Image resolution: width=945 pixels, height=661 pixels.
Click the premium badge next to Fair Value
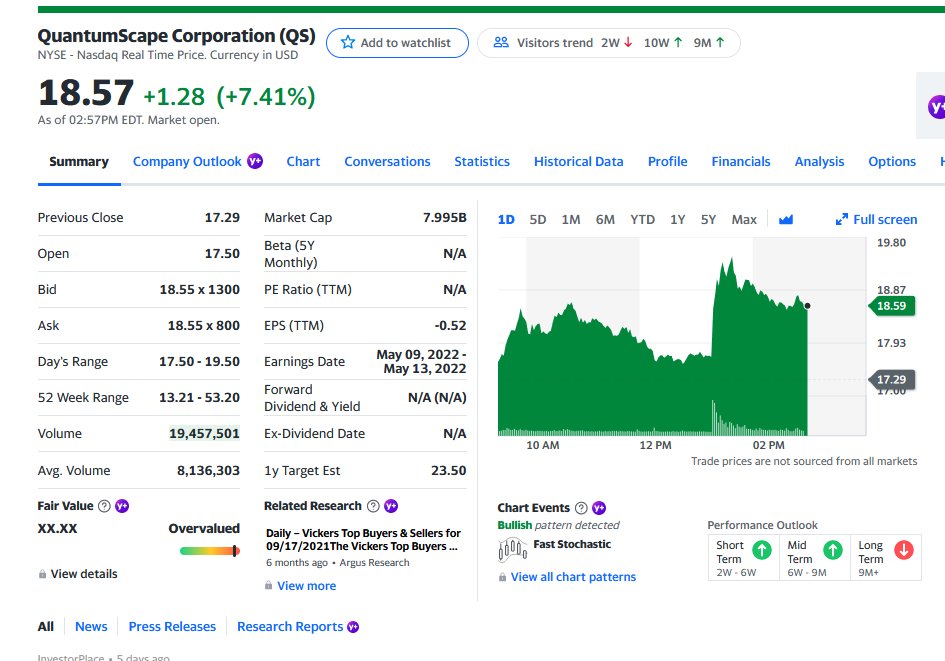click(x=122, y=506)
